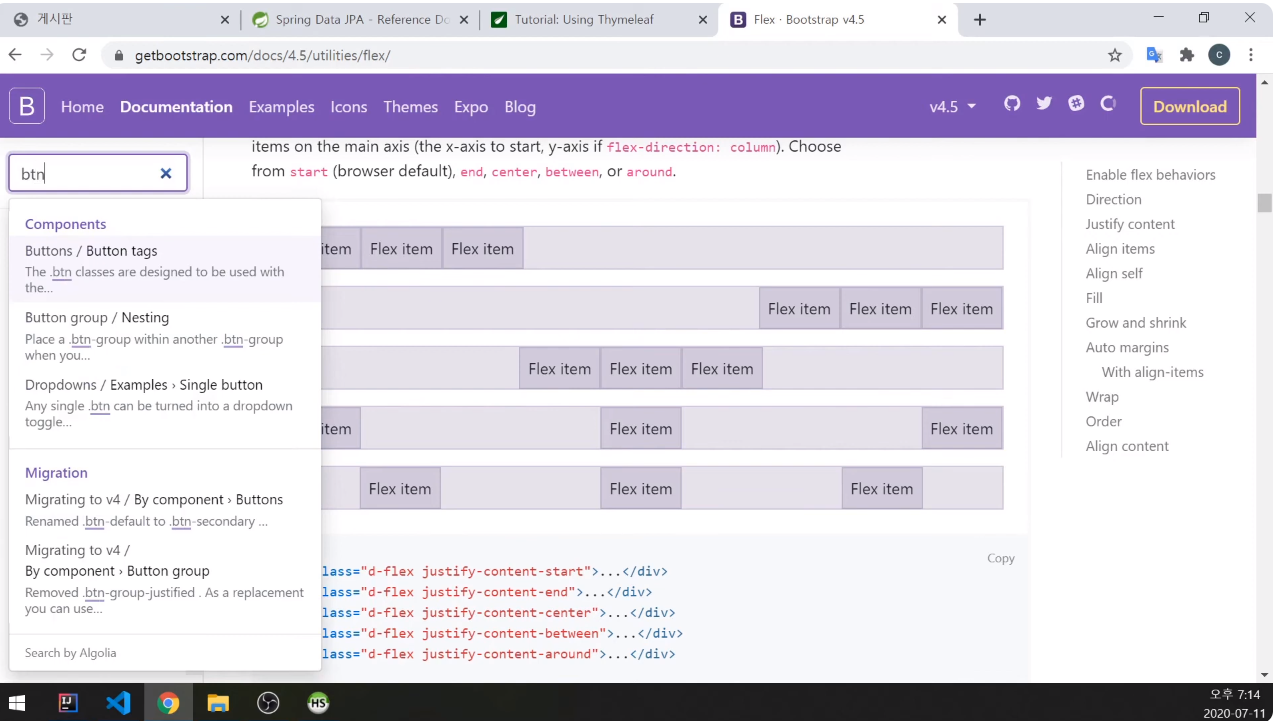1275x721 pixels.
Task: Close the Spring Data JPA tab
Action: 463,19
